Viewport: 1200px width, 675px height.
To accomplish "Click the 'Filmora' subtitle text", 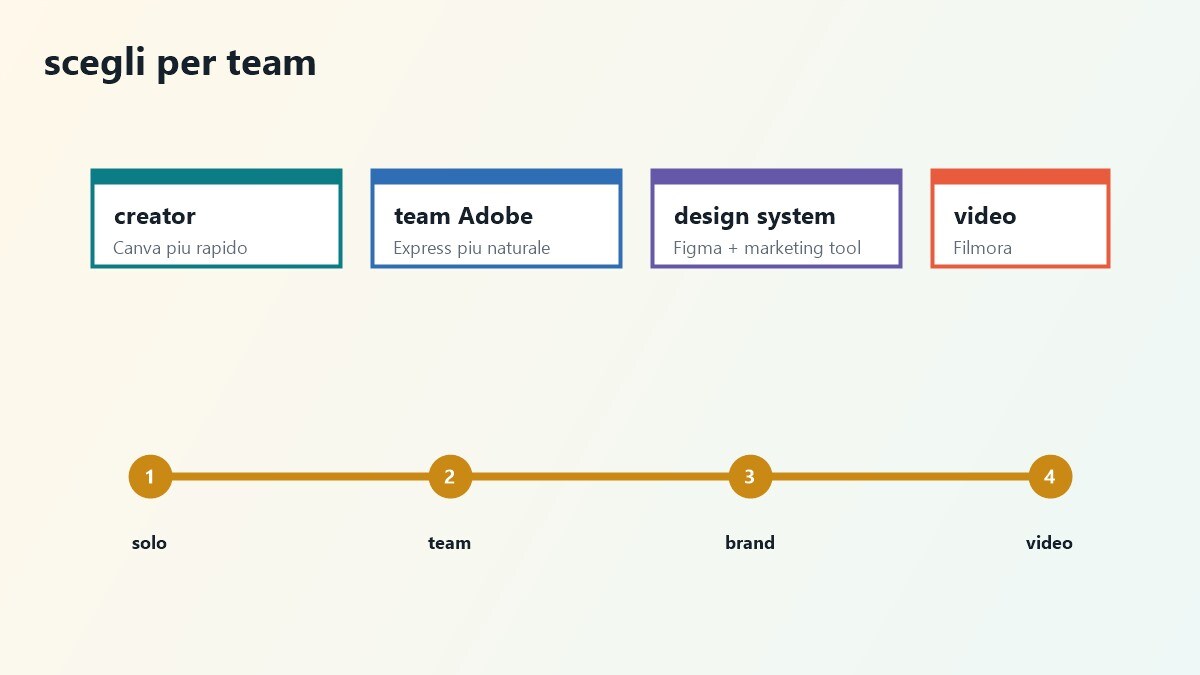I will (982, 248).
